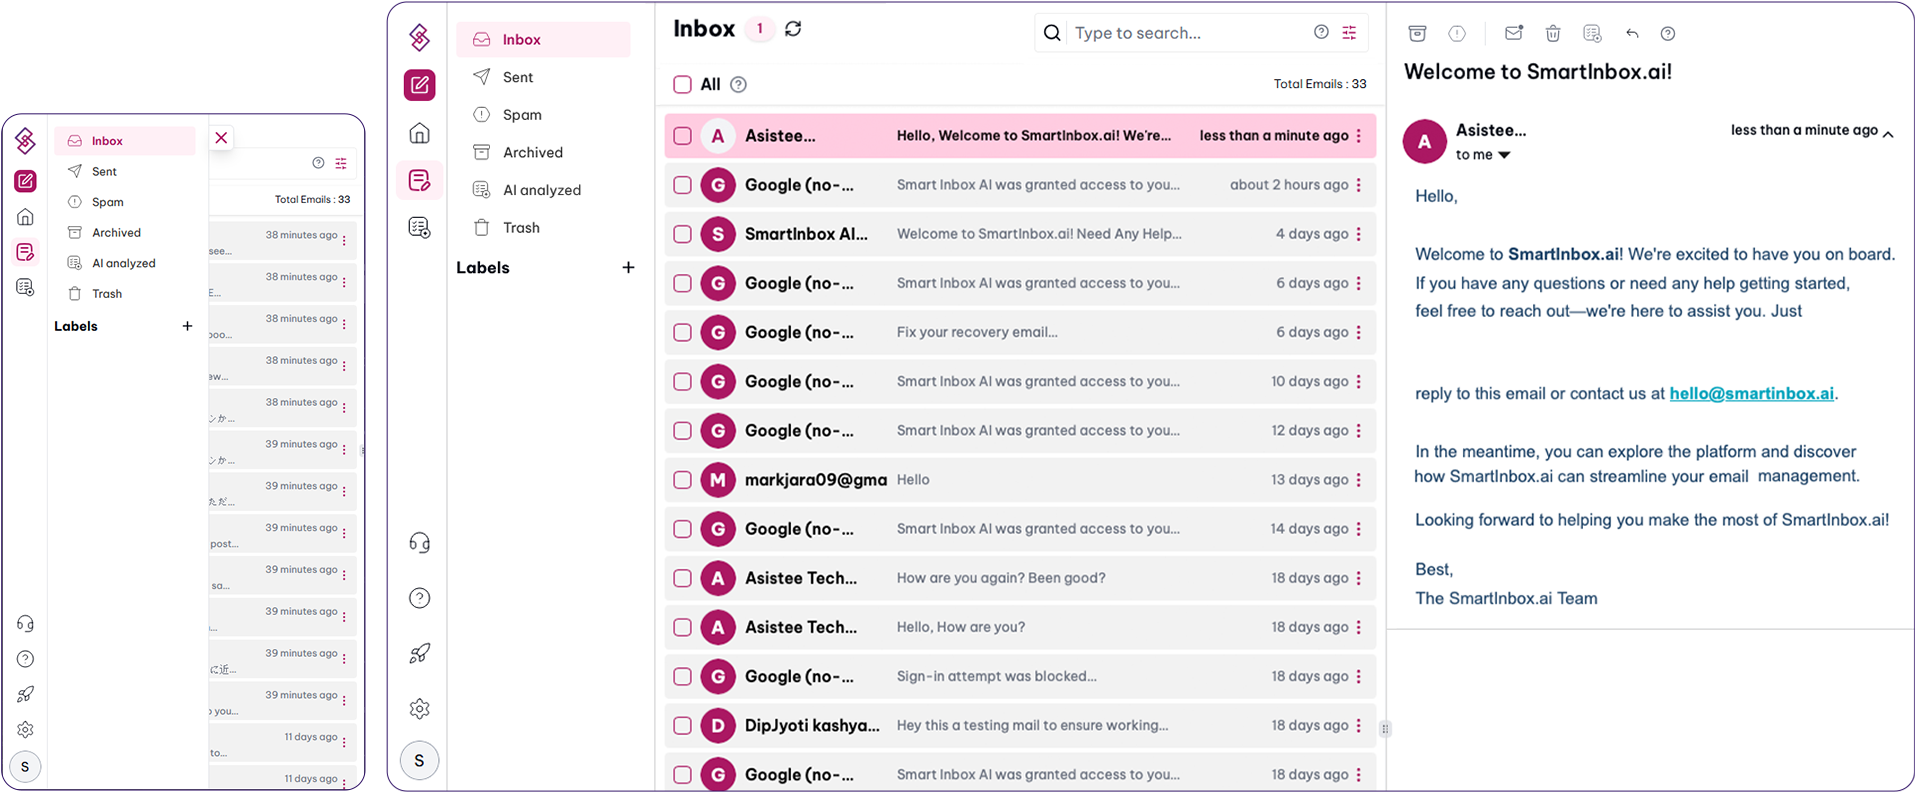Open options for markjara09 email

[x=1358, y=480]
